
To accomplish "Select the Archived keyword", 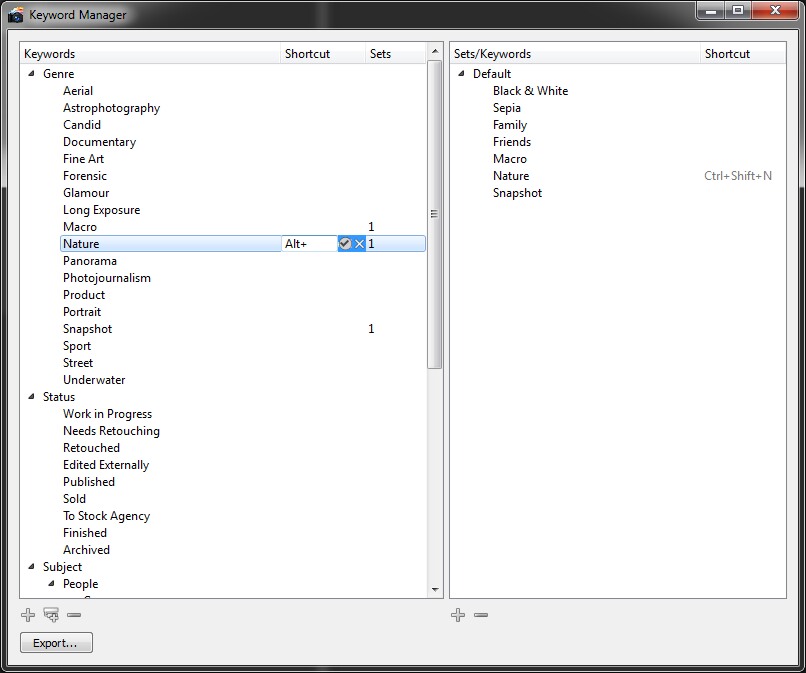I will [x=86, y=549].
